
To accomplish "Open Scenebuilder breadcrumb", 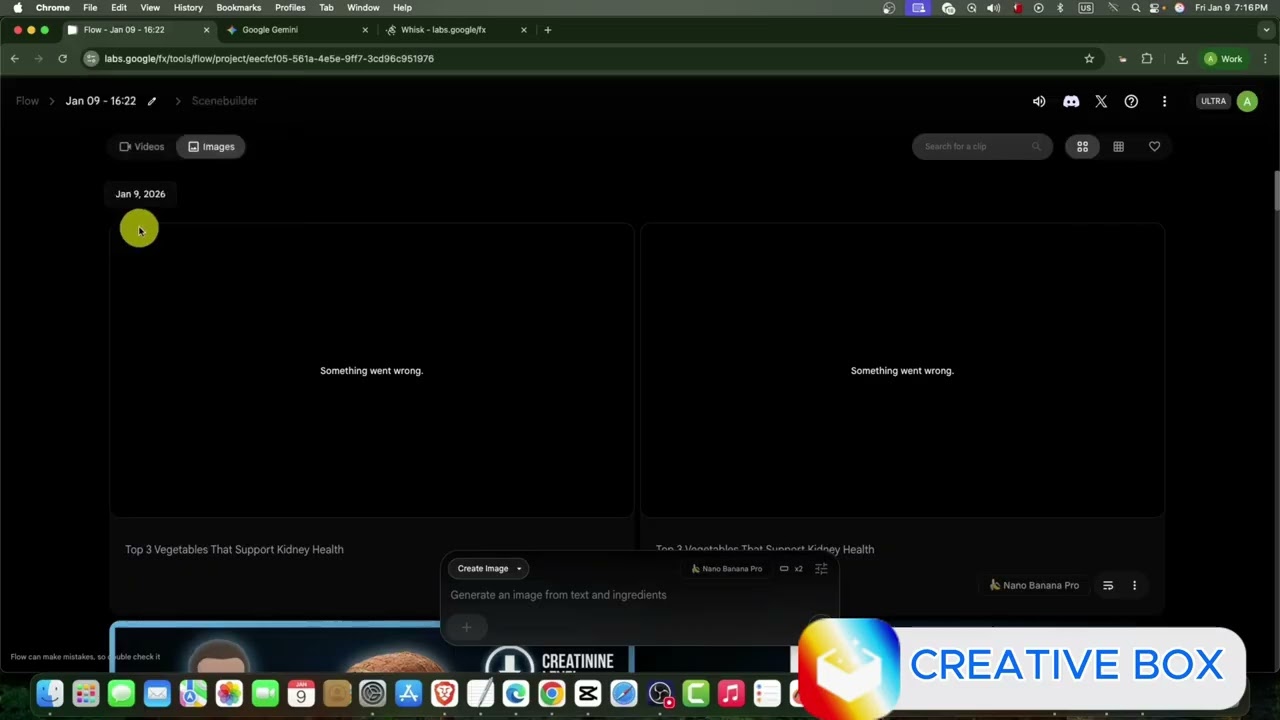I will (224, 101).
